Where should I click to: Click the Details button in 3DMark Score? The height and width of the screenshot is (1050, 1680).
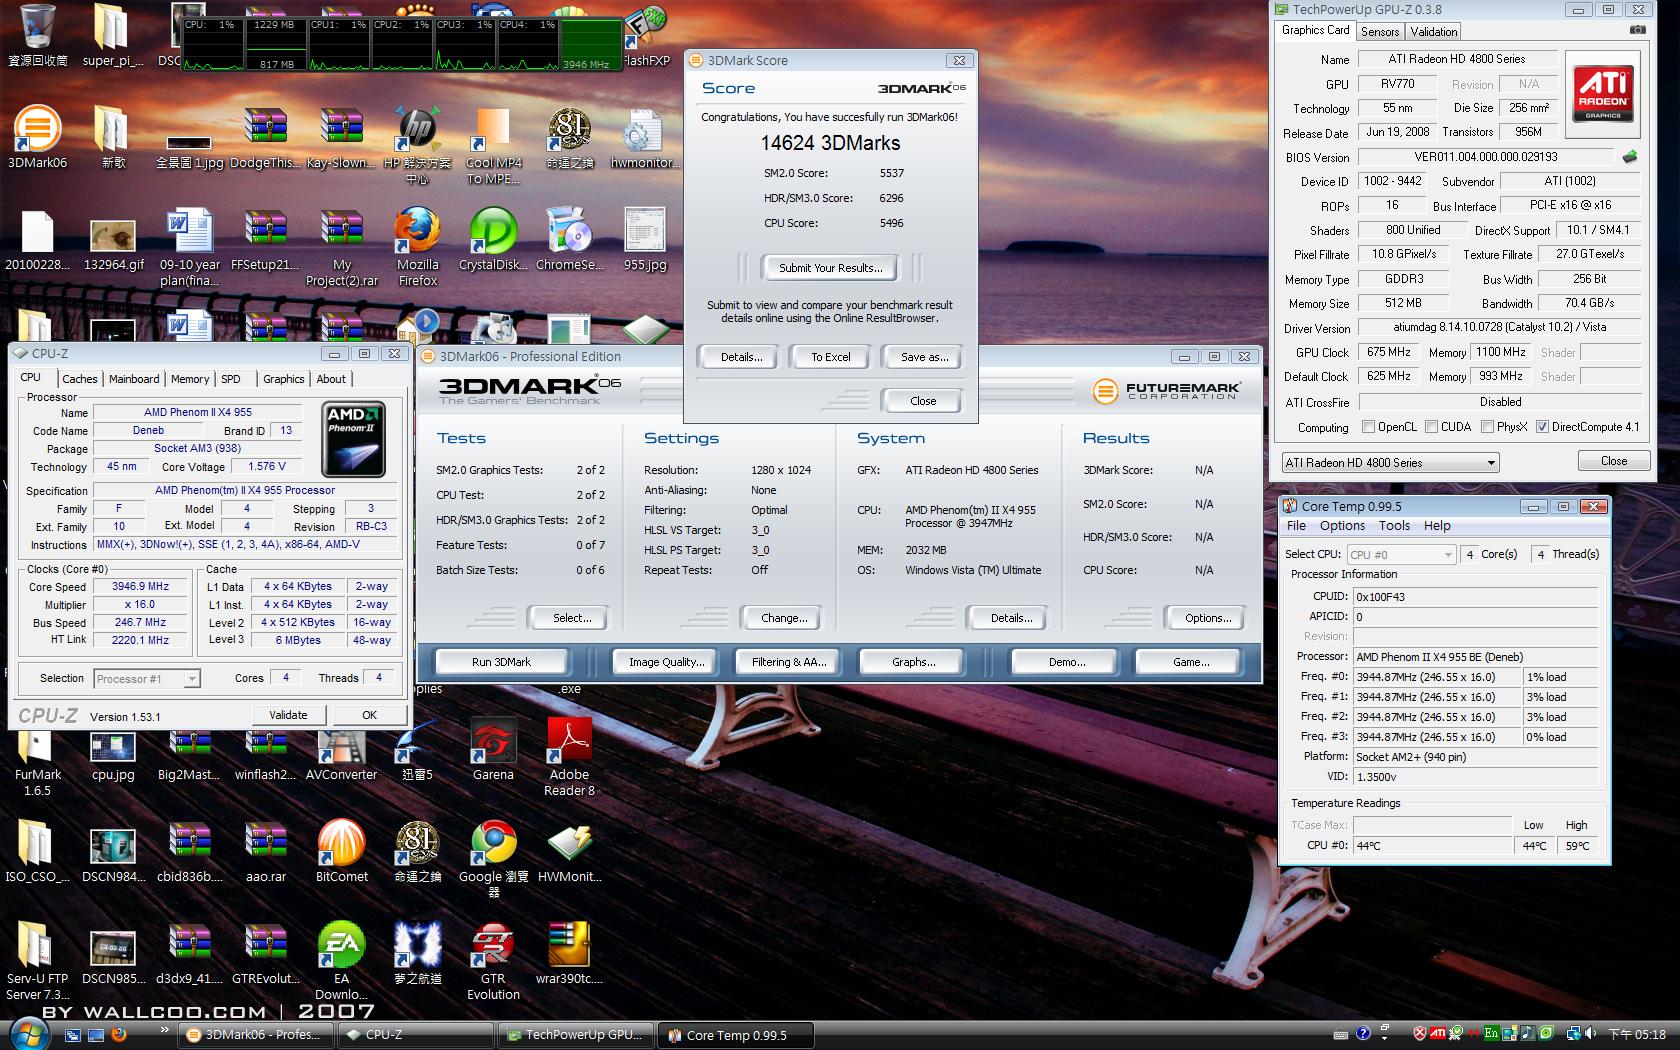point(741,357)
